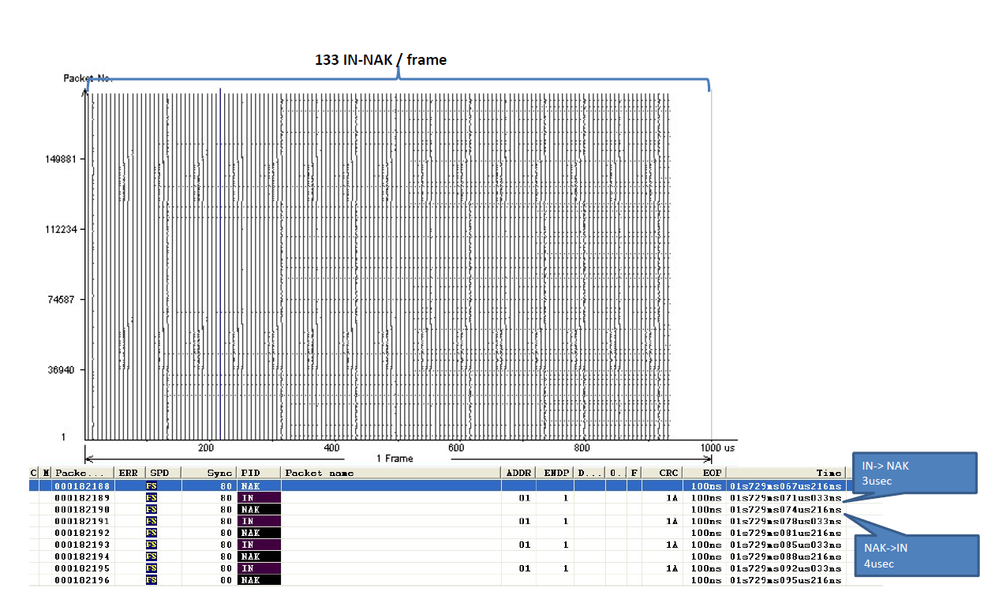Select packet number 000182188
999x611 pixels.
click(x=82, y=486)
